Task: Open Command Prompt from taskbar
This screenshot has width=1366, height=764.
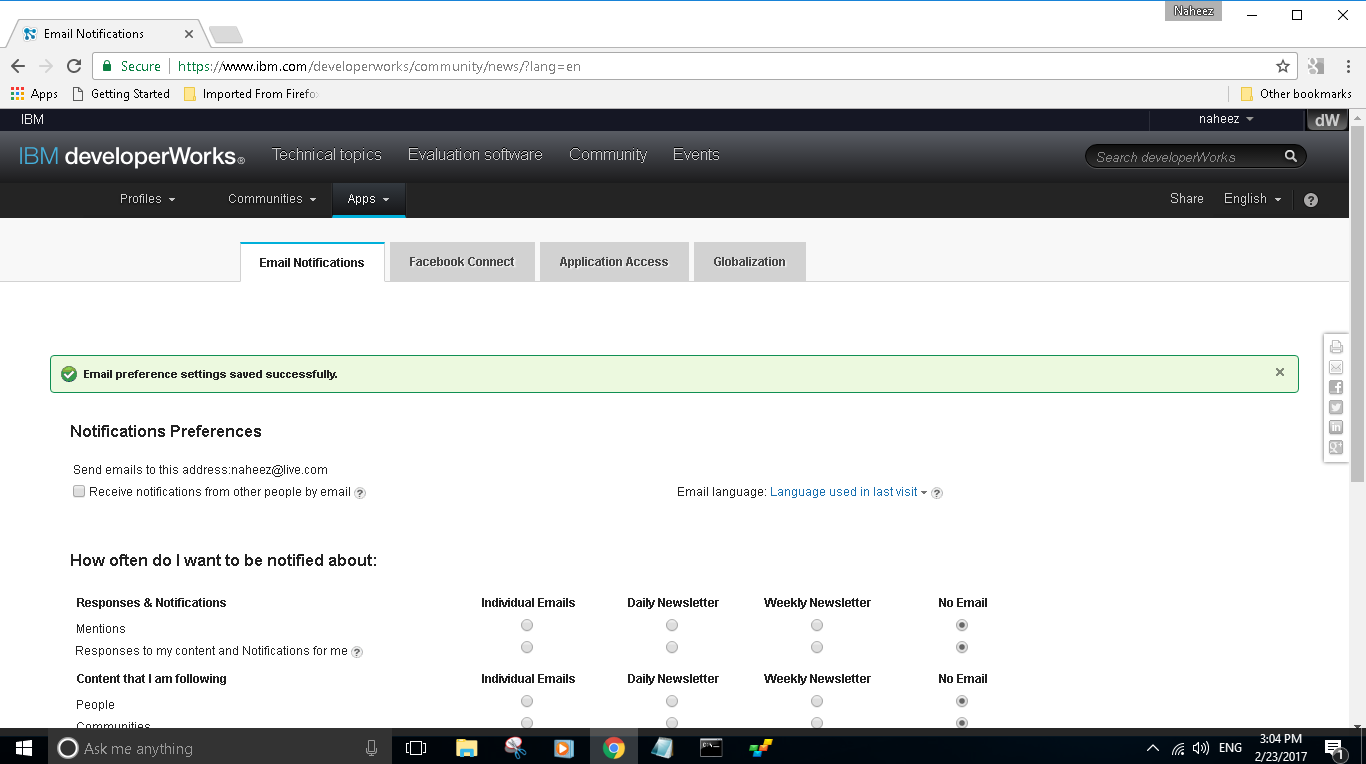Action: pos(711,747)
